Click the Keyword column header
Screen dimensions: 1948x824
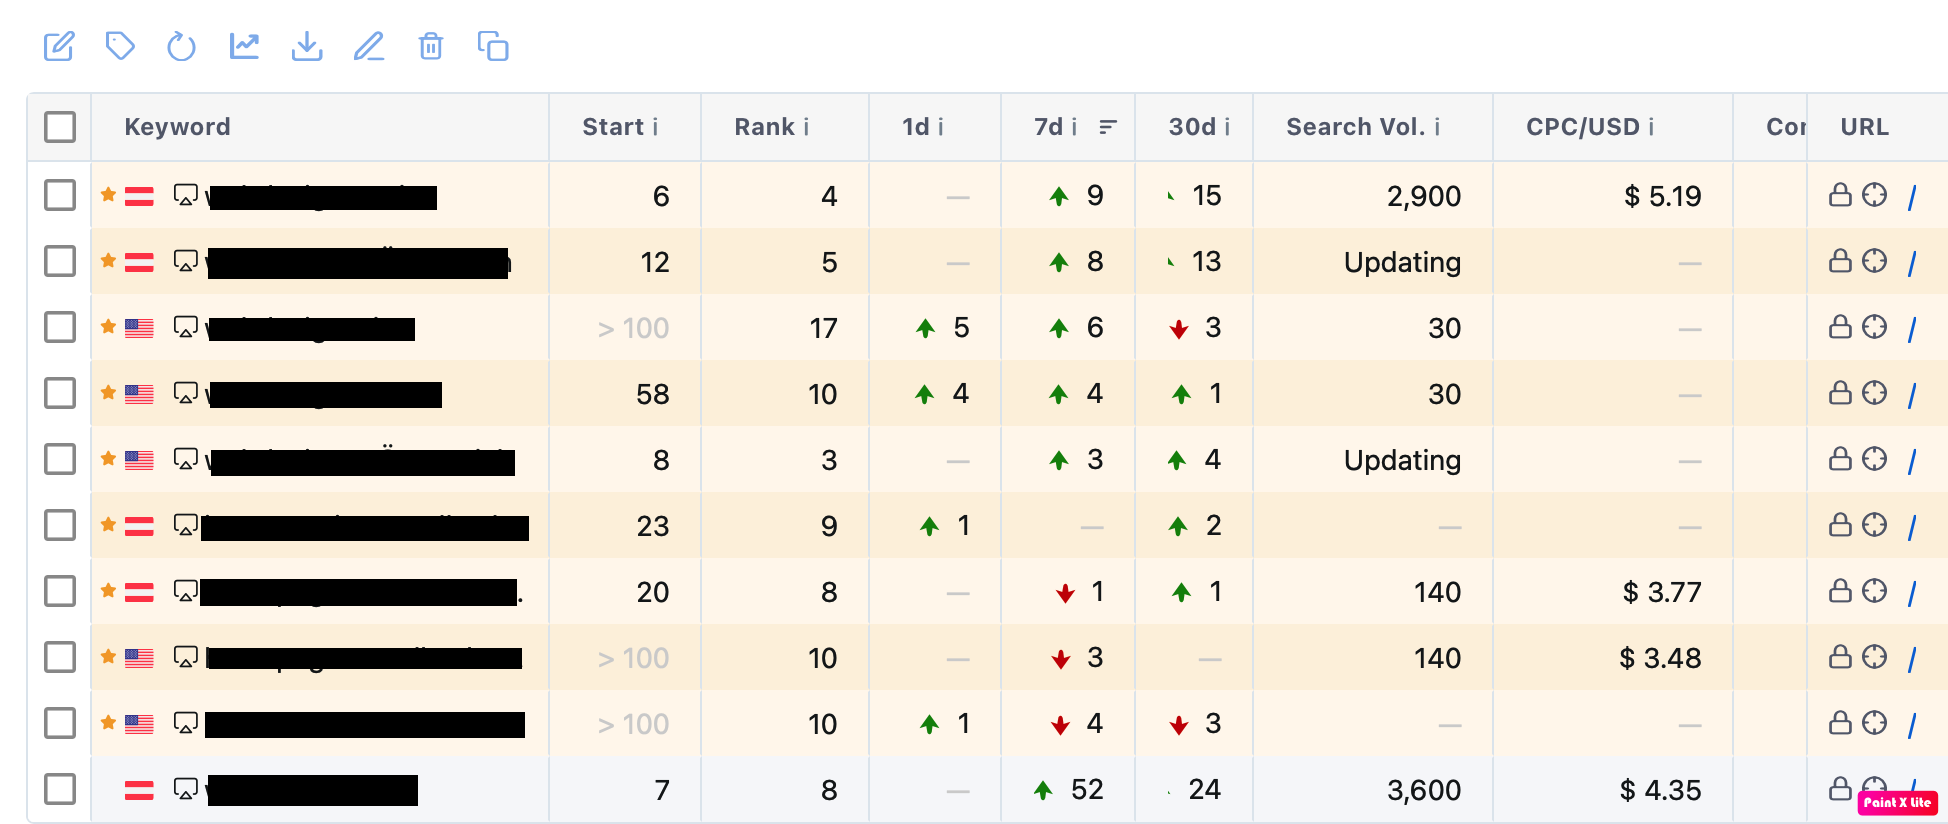coord(178,127)
